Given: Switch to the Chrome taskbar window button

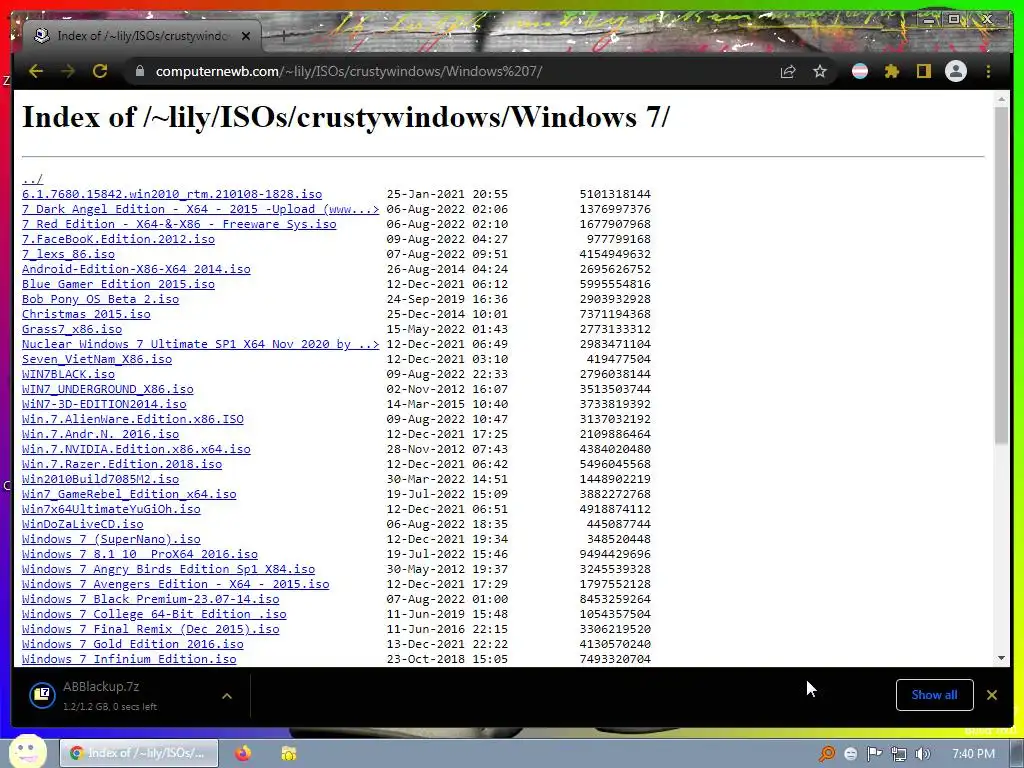Looking at the screenshot, I should pyautogui.click(x=139, y=753).
